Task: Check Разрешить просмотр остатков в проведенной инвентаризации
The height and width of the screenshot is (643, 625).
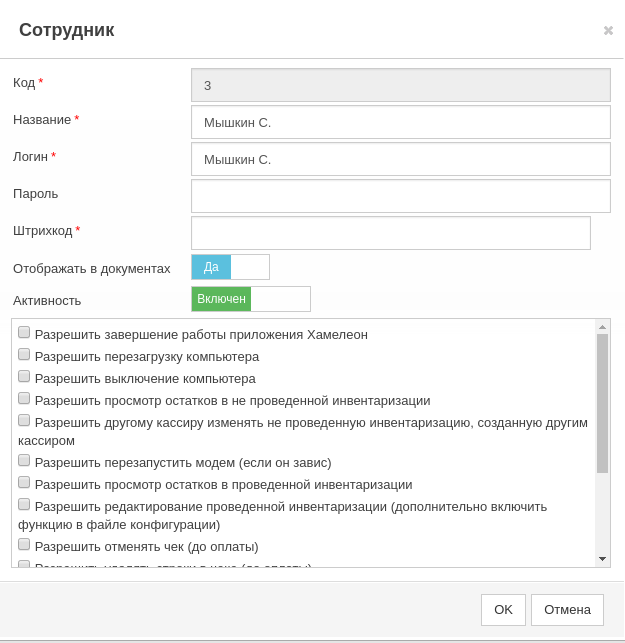Action: (24, 482)
